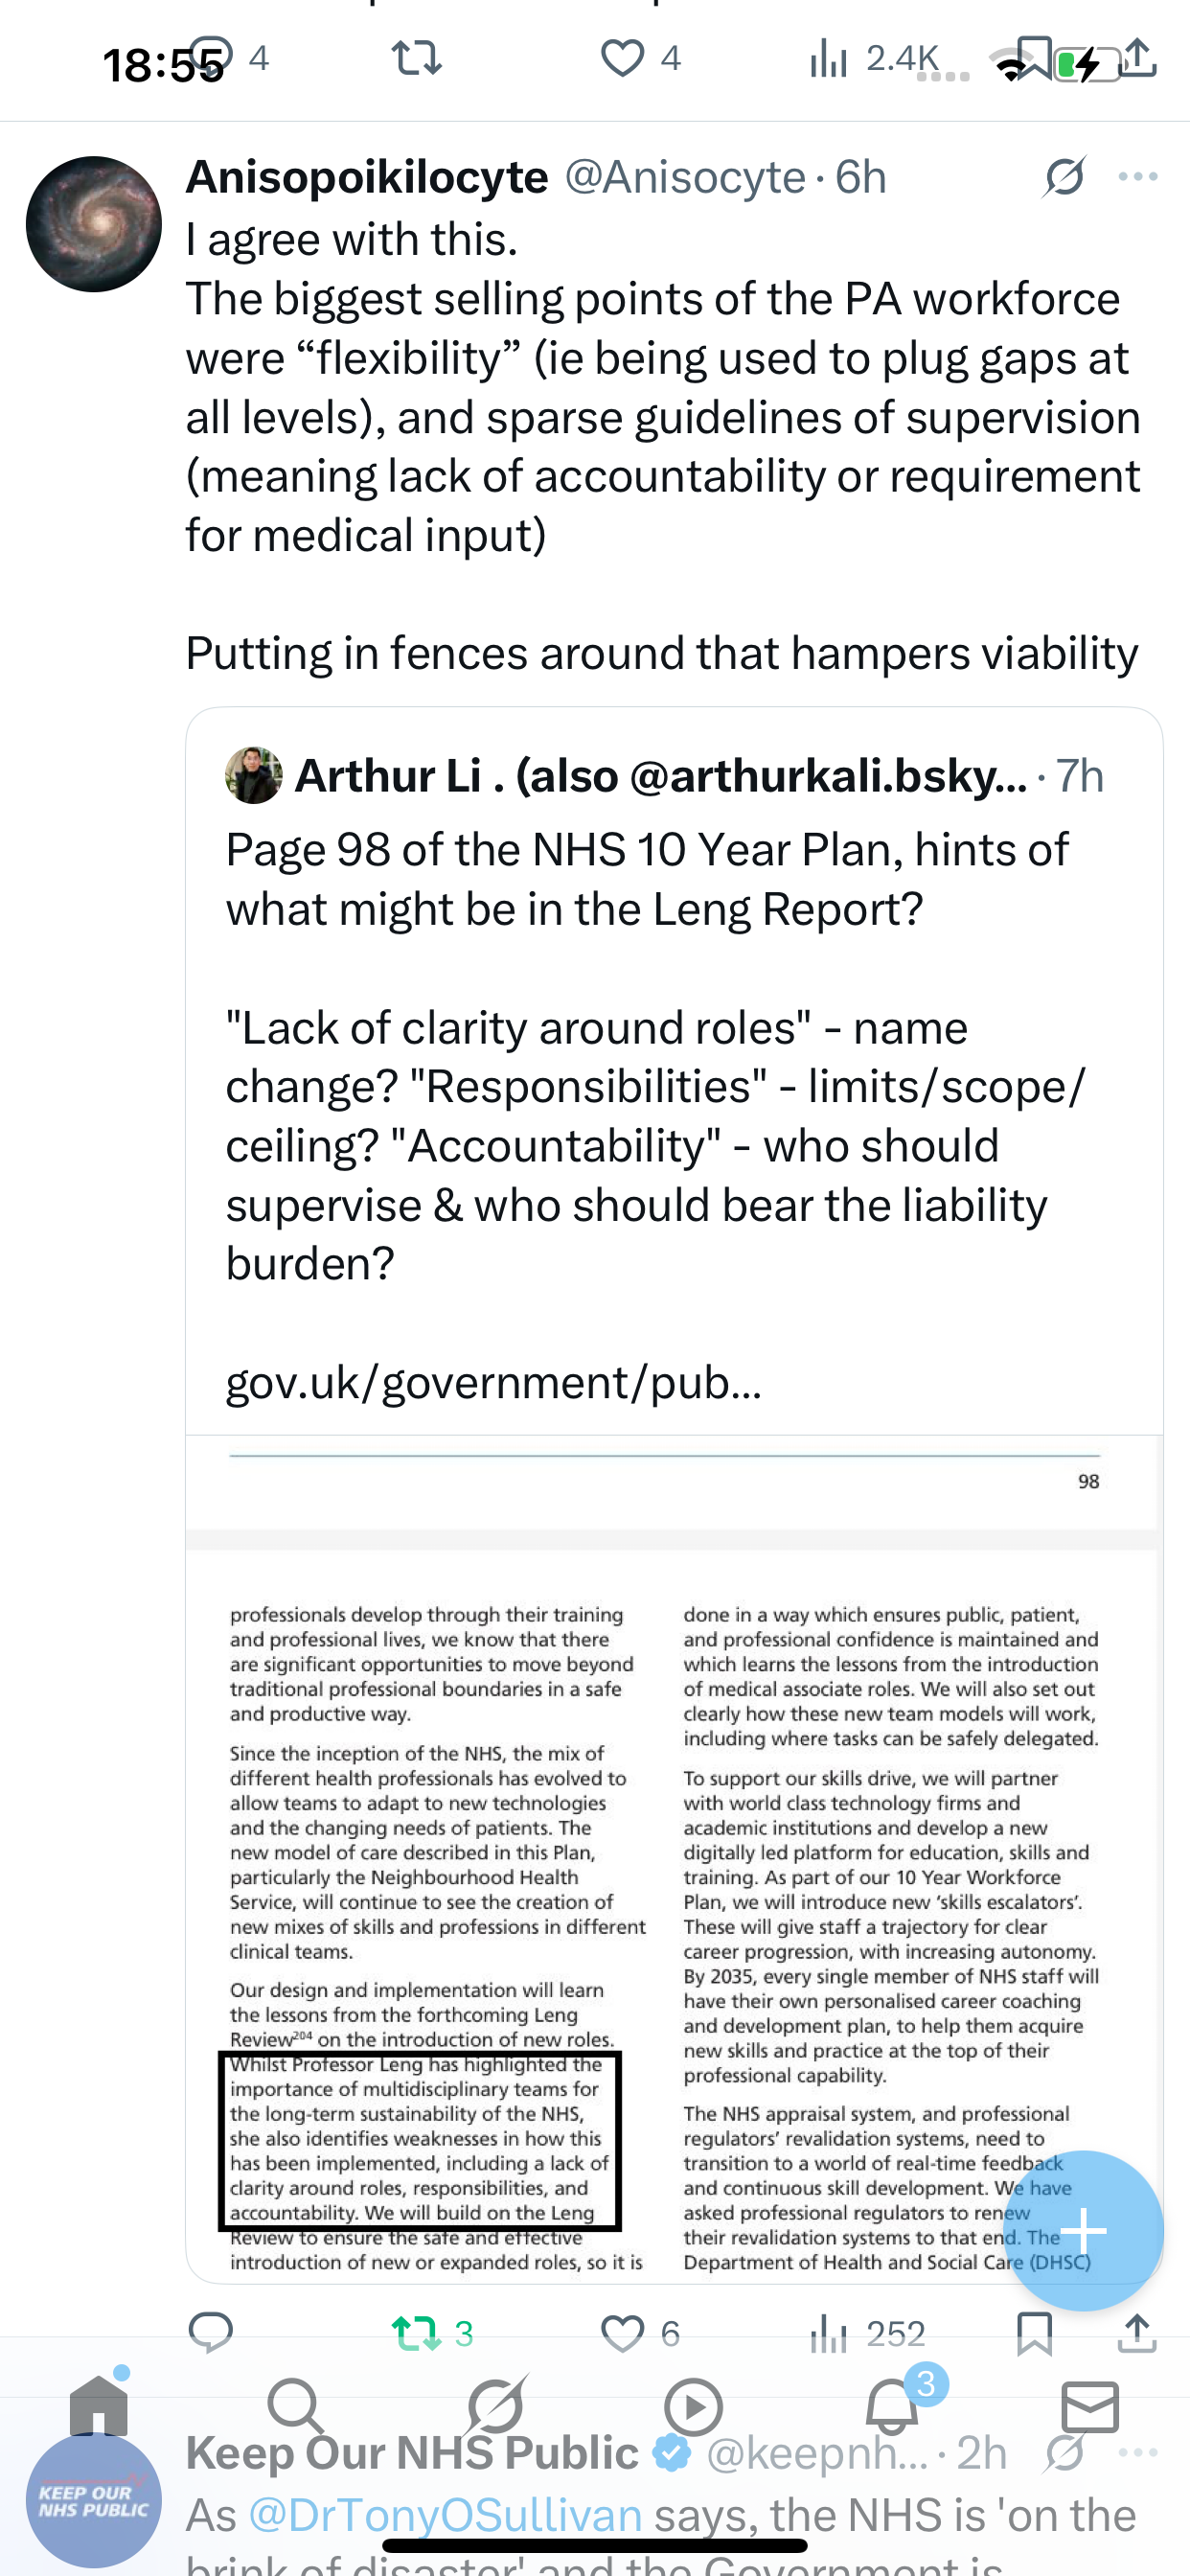
Task: Reply to Anisopoikilocyte's post
Action: (x=211, y=2333)
